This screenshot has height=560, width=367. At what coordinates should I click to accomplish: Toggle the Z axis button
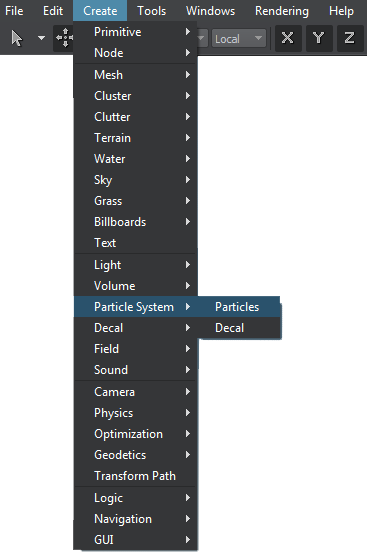[x=350, y=38]
